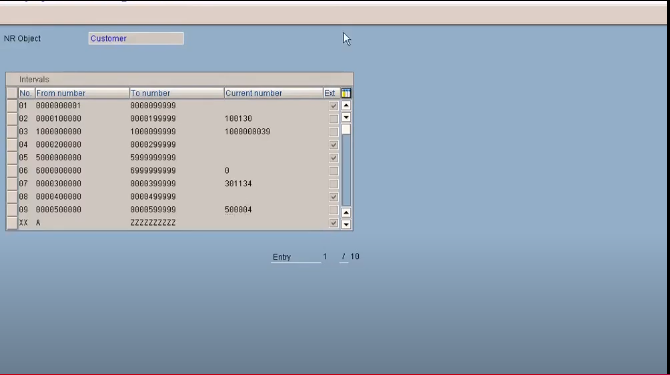Image resolution: width=670 pixels, height=375 pixels.
Task: Toggle the Ext checkbox for interval 08
Action: click(x=333, y=197)
